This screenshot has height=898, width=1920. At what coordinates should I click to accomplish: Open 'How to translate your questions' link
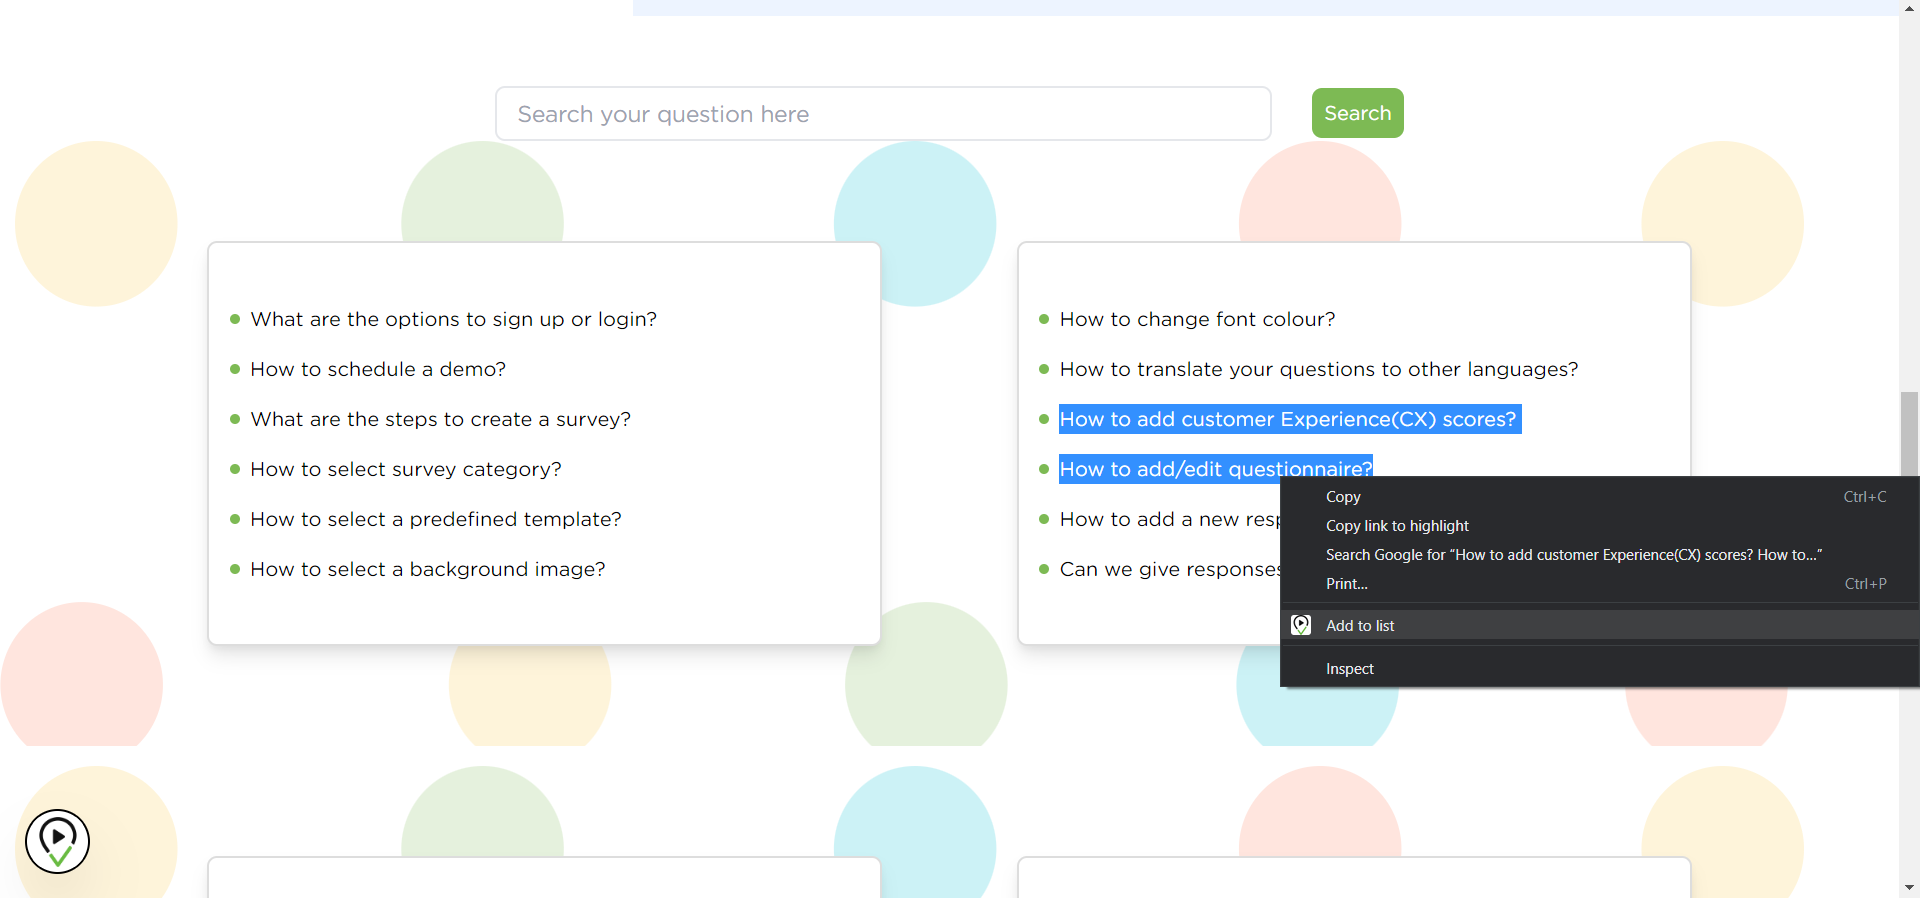pyautogui.click(x=1318, y=369)
